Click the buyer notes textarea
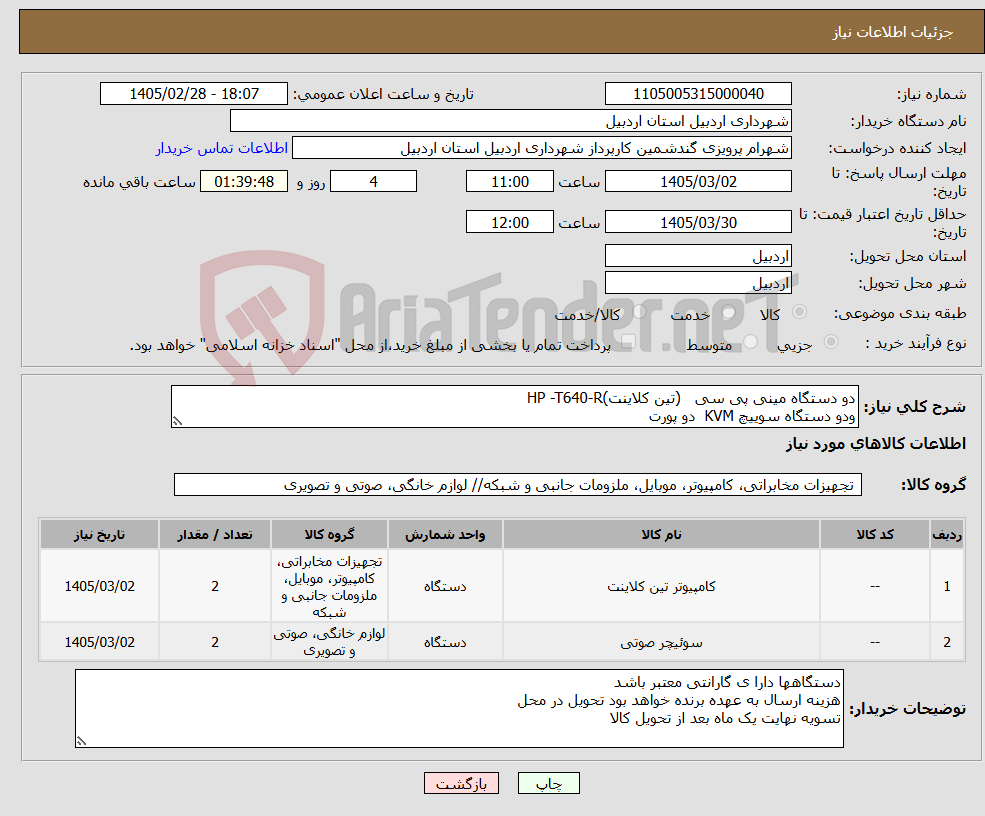 459,709
